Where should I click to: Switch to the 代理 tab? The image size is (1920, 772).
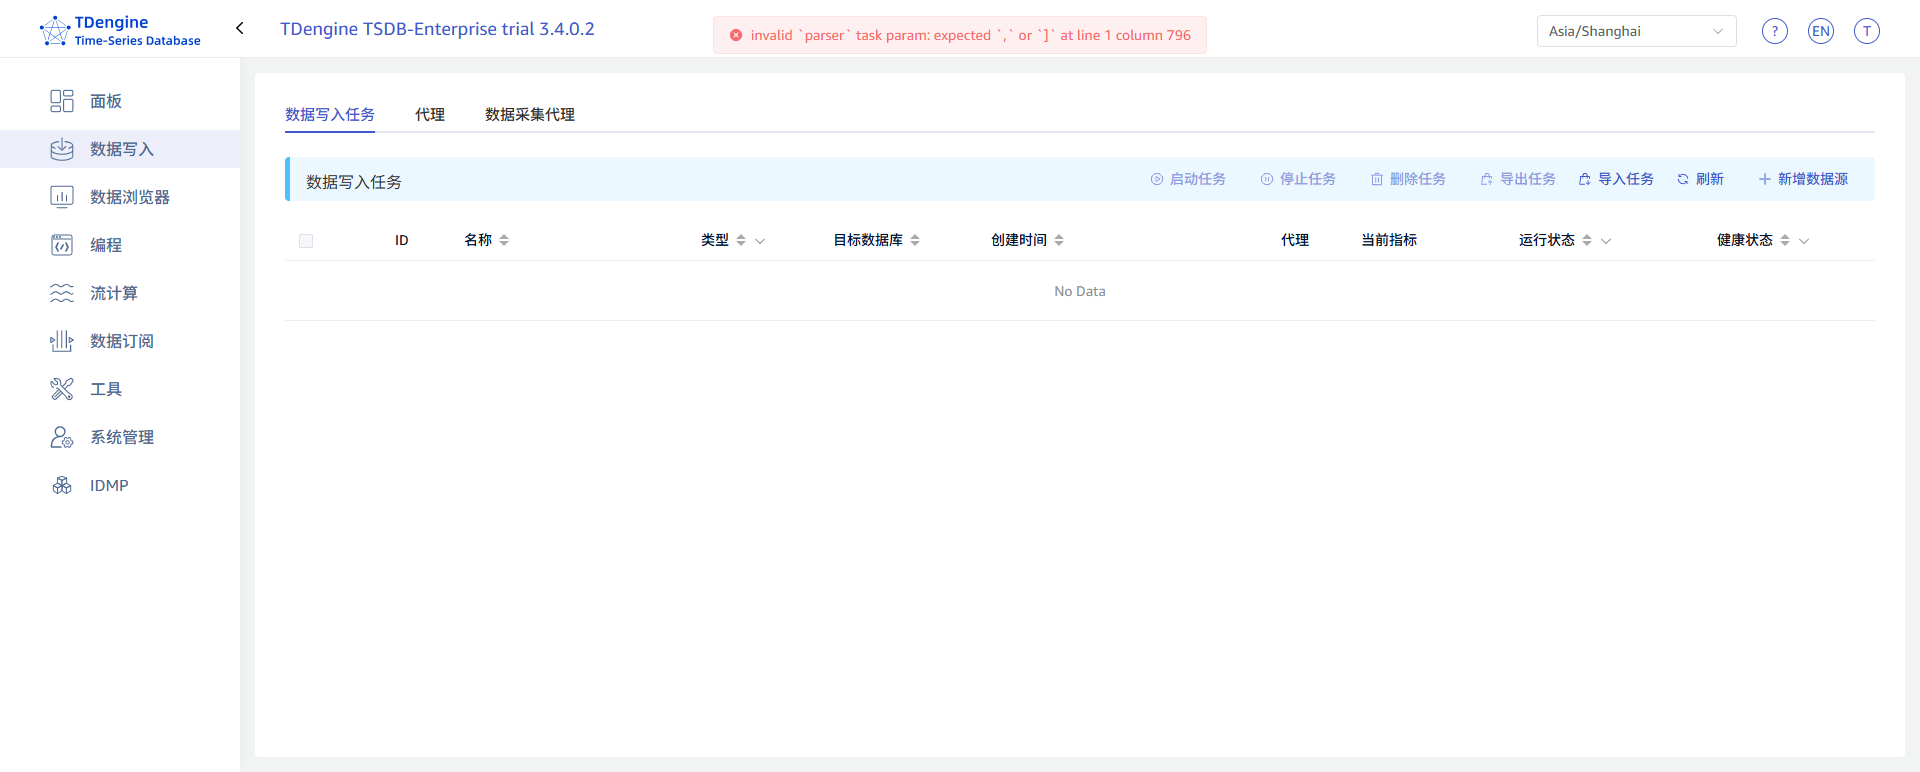click(430, 115)
